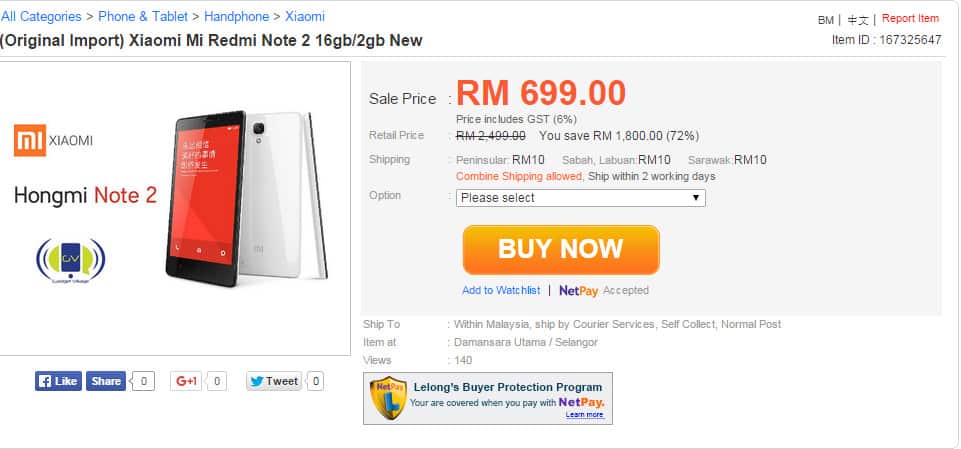
Task: Switch language to Chinese (中文)
Action: pyautogui.click(x=858, y=20)
